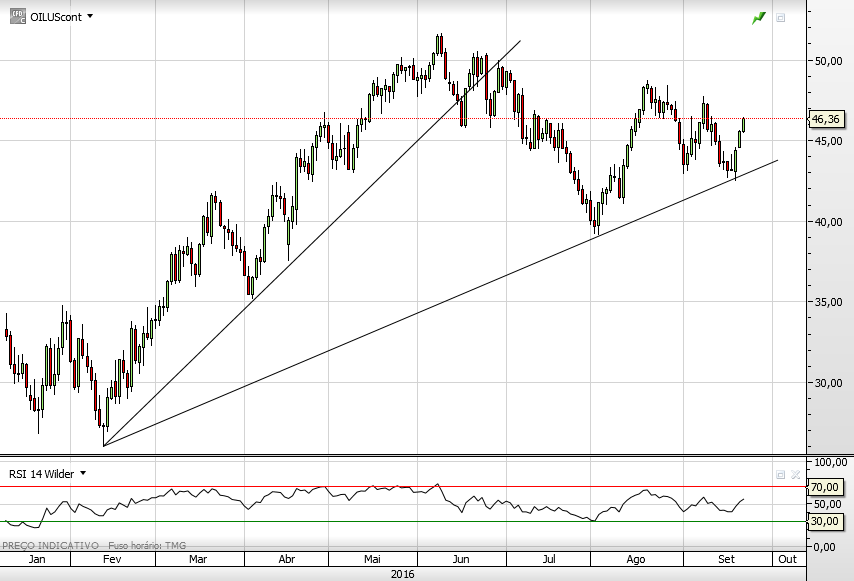This screenshot has width=854, height=581.
Task: Click the Fev month label on the time axis
Action: coord(112,559)
